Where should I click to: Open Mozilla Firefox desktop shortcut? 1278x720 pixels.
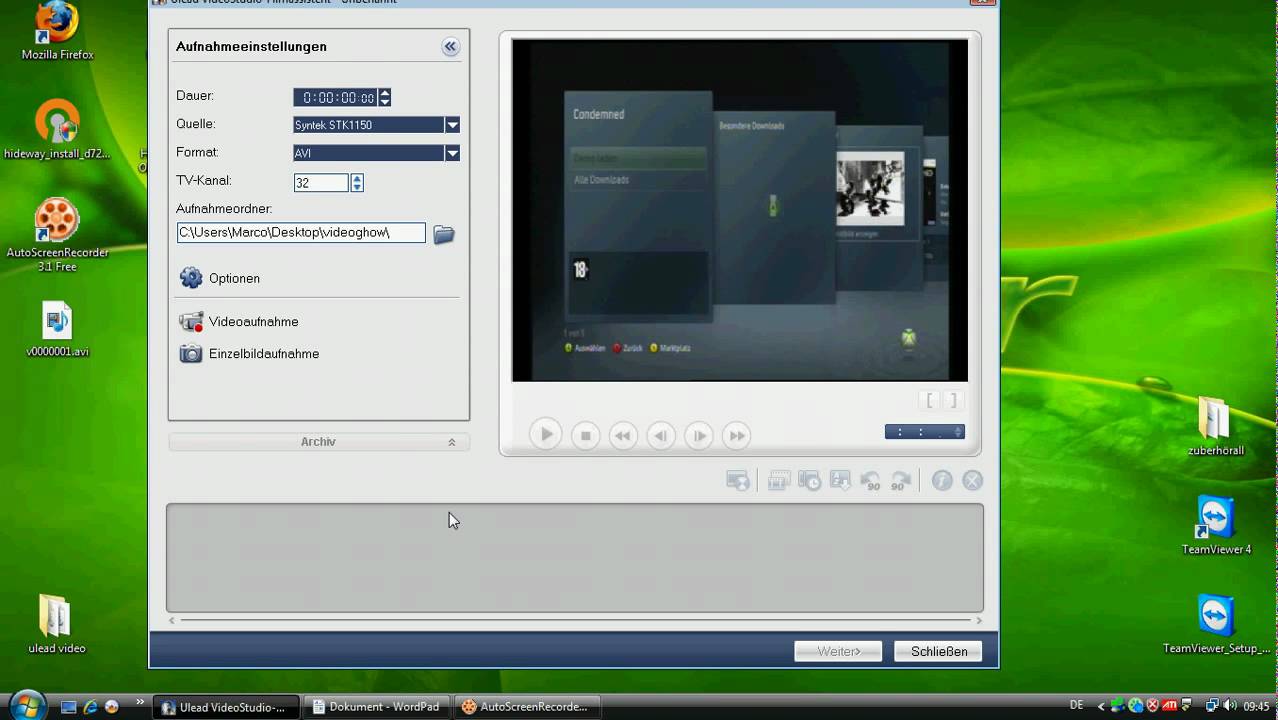coord(58,32)
